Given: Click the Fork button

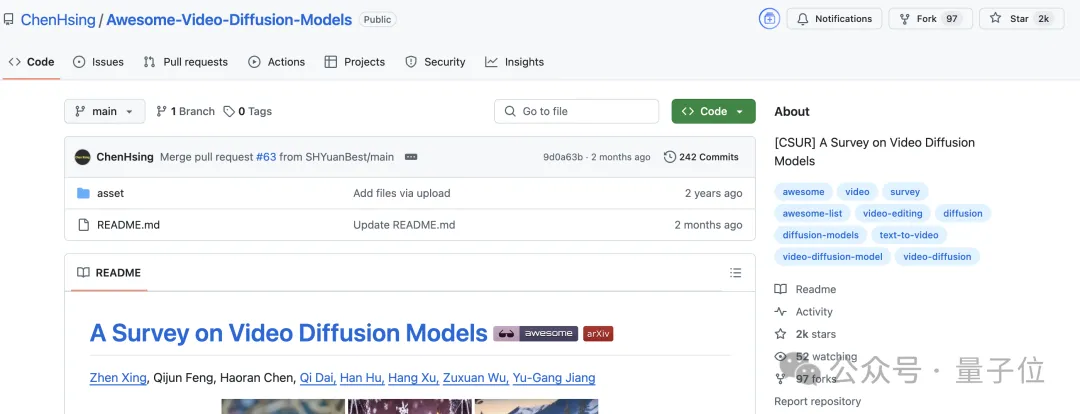Looking at the screenshot, I should [931, 19].
